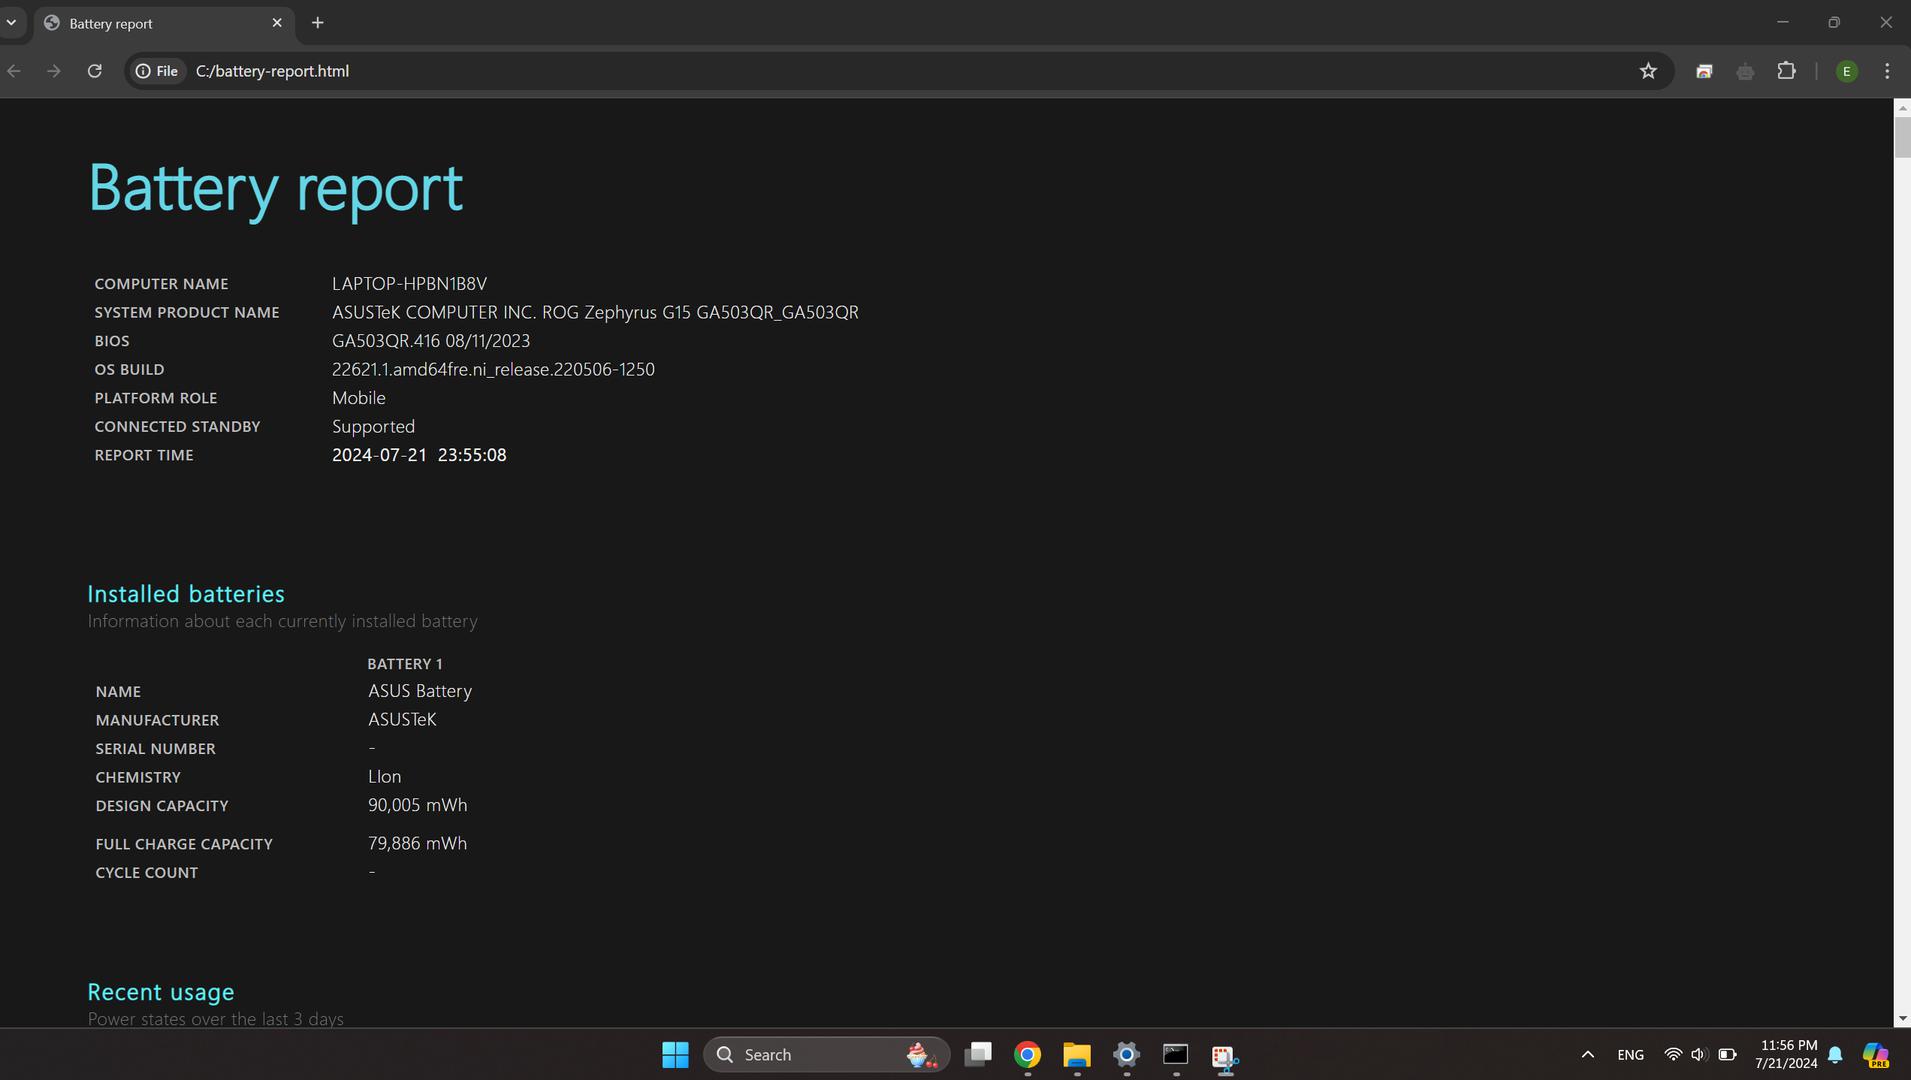Image resolution: width=1911 pixels, height=1080 pixels.
Task: Click the ENG language indicator
Action: [x=1630, y=1055]
